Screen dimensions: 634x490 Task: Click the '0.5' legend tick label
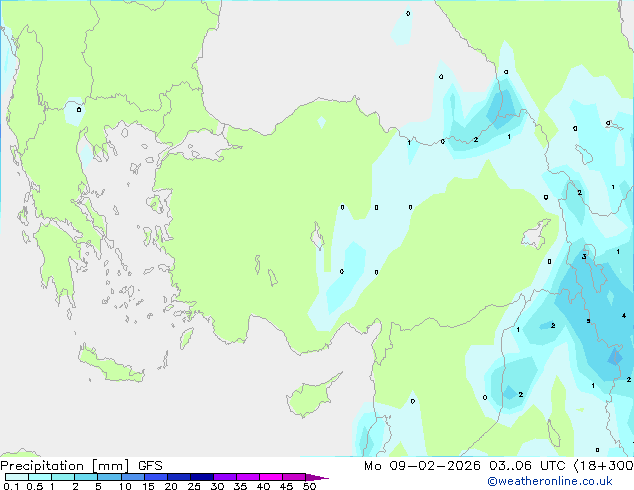click(34, 486)
